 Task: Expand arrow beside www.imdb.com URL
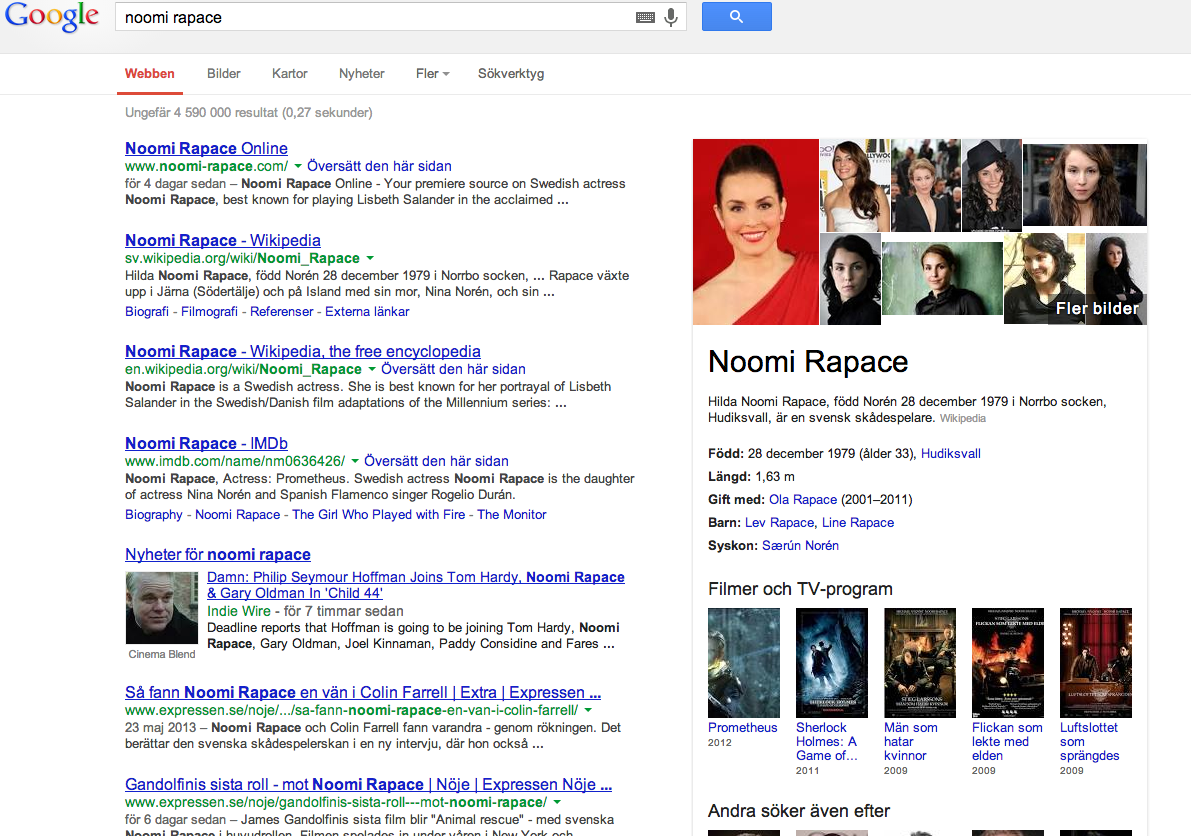click(x=355, y=461)
